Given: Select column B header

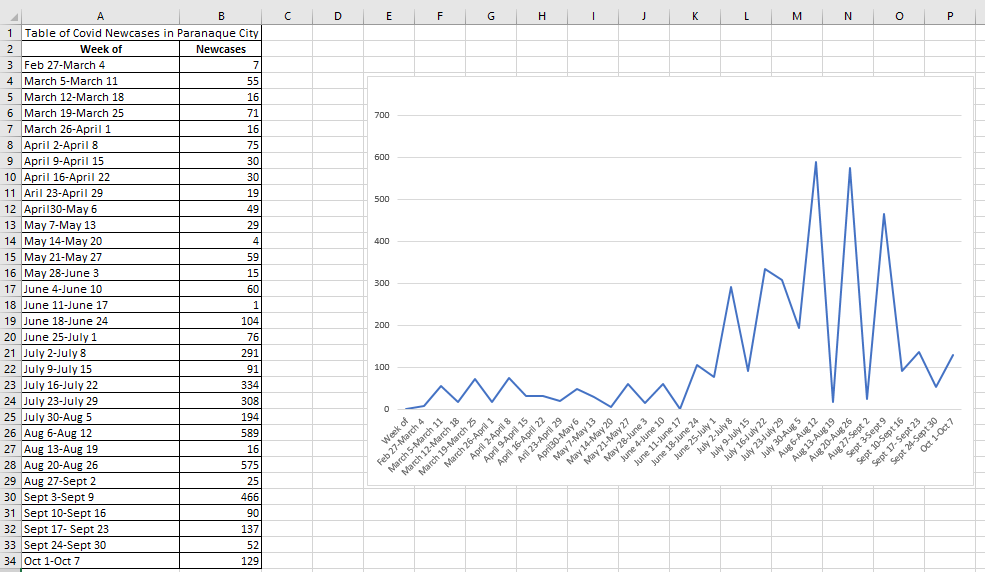Looking at the screenshot, I should pyautogui.click(x=220, y=16).
